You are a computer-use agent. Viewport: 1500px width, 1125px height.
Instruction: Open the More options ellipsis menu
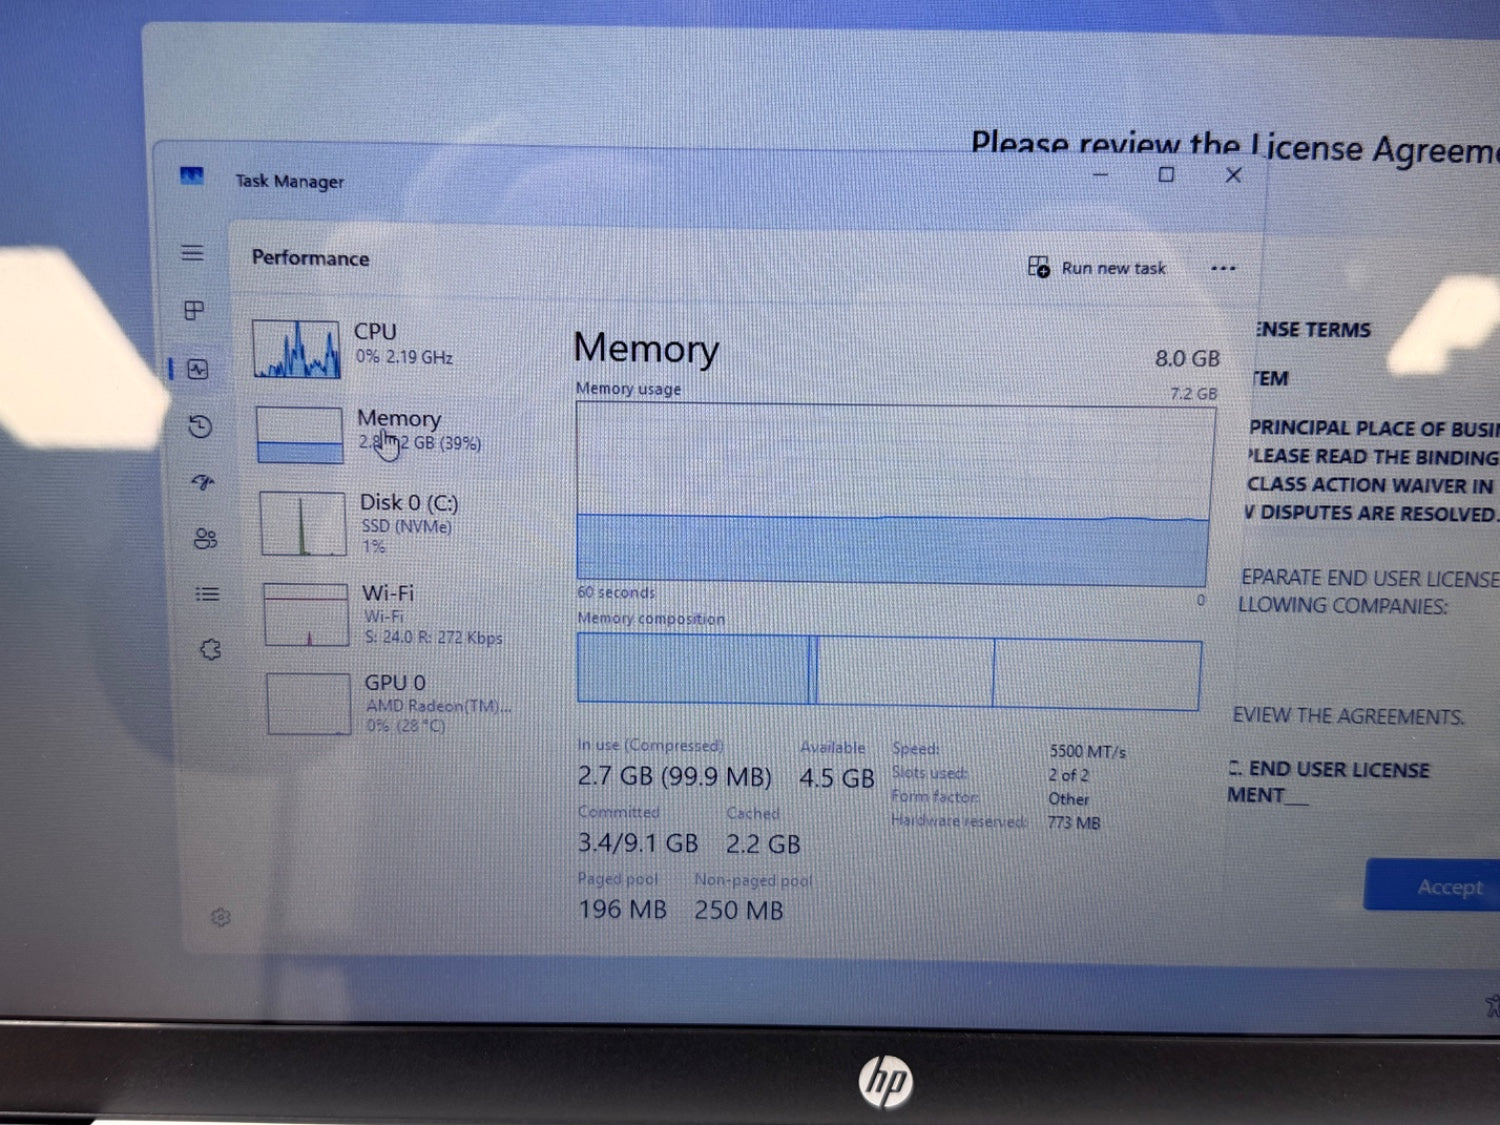(1223, 267)
